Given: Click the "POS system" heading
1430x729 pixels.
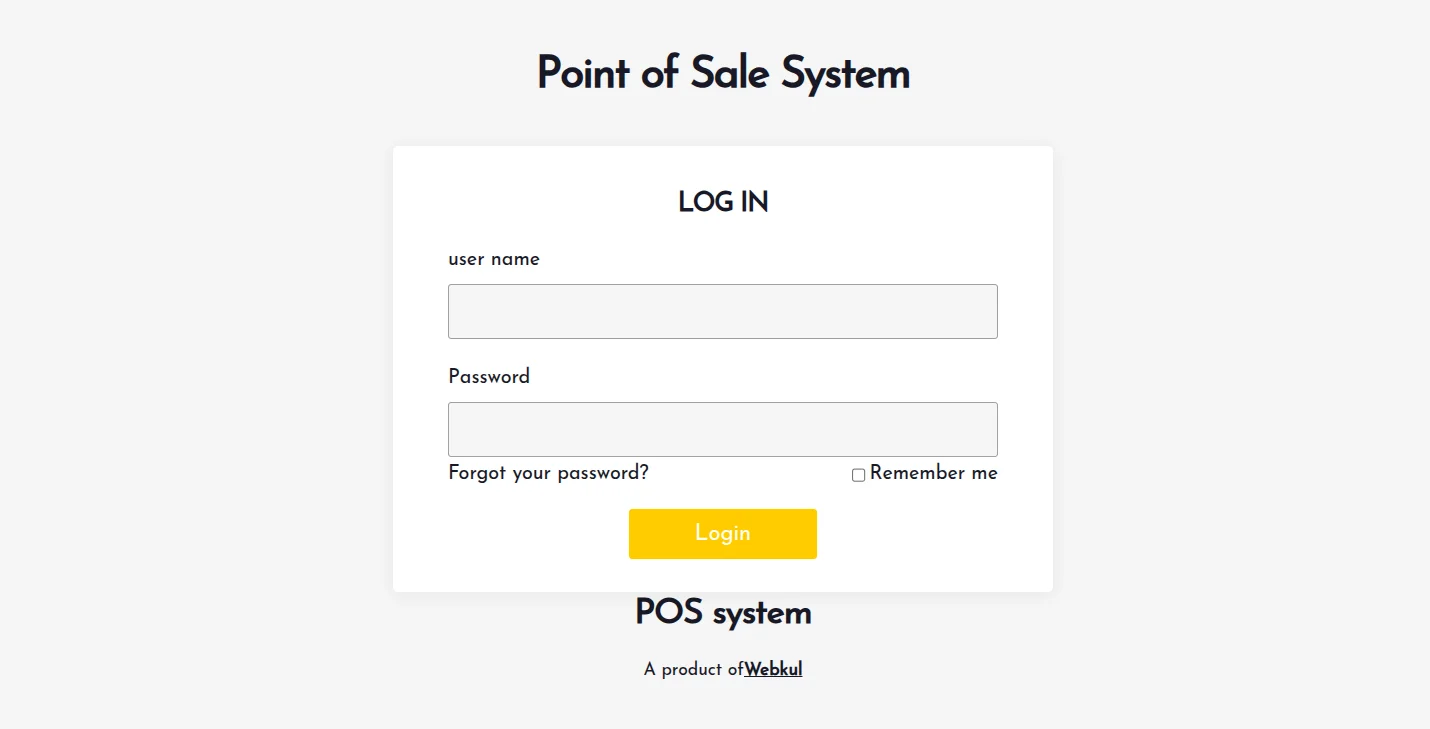Looking at the screenshot, I should pos(722,612).
